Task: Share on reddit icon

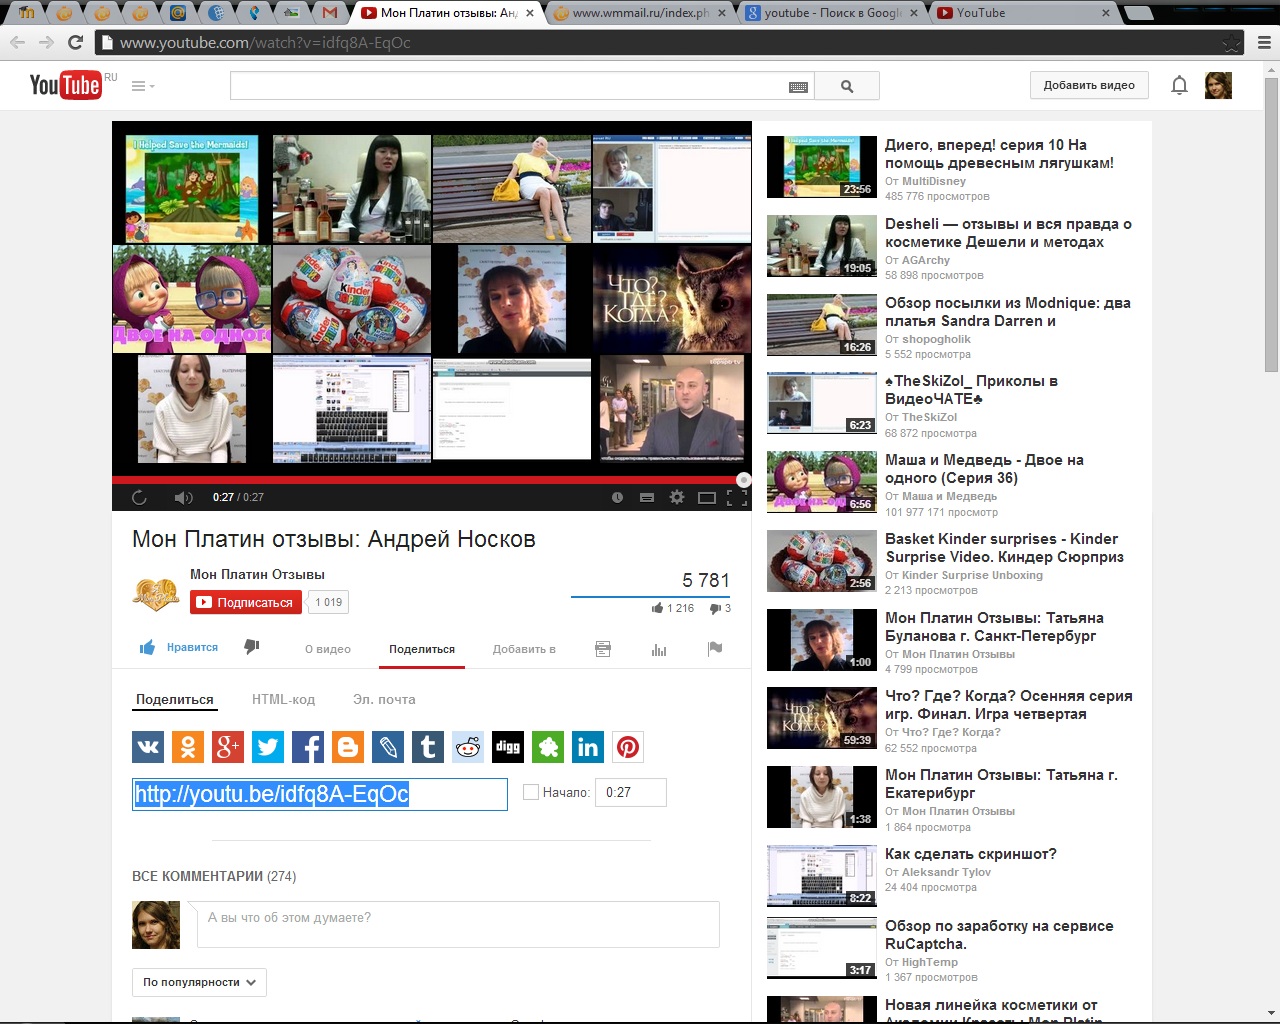Action: click(468, 747)
